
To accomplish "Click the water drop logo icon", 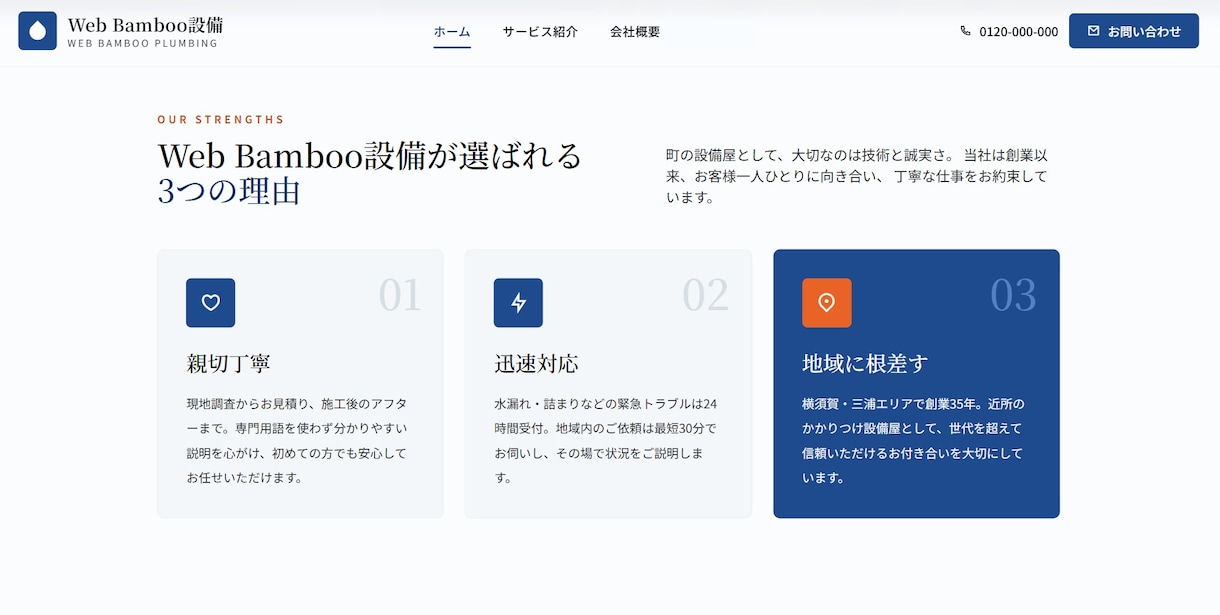I will [37, 31].
